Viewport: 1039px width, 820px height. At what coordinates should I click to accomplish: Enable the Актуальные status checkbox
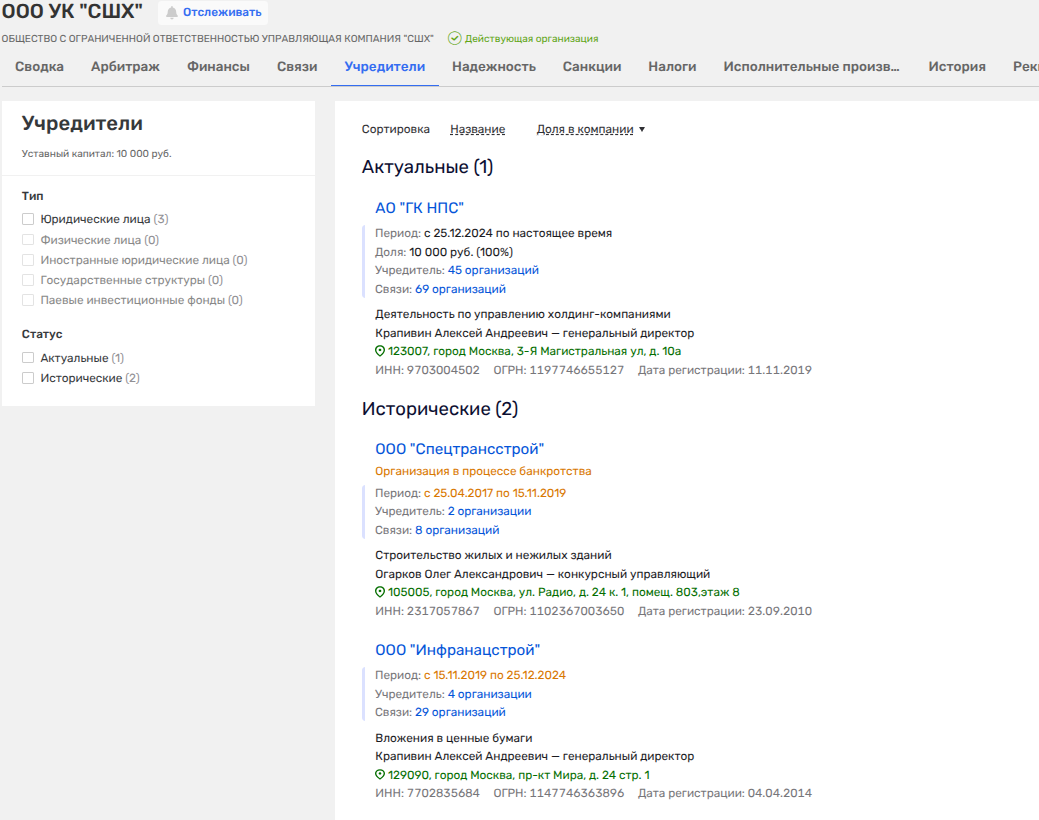[x=28, y=358]
